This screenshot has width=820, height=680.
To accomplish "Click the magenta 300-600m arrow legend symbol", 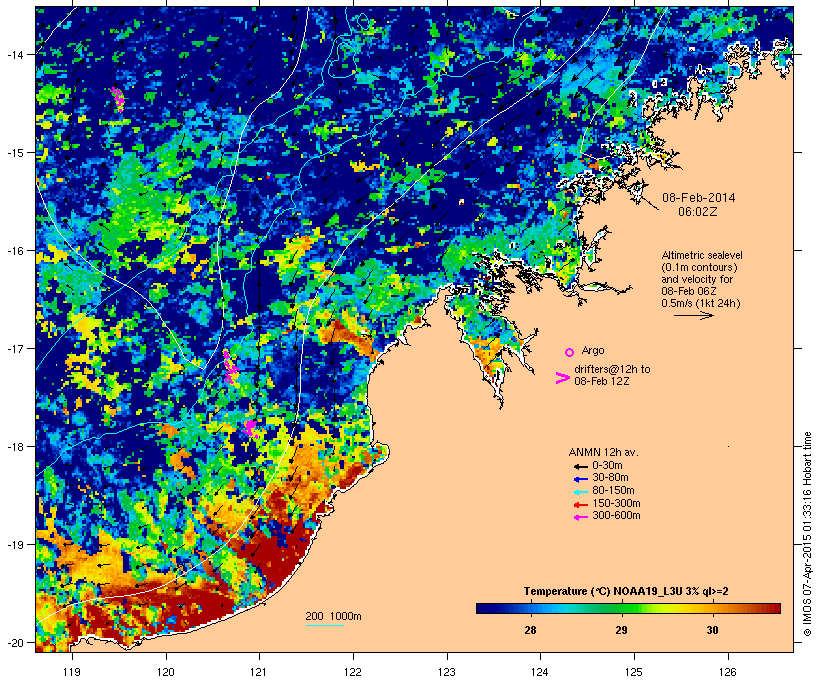I will click(580, 517).
